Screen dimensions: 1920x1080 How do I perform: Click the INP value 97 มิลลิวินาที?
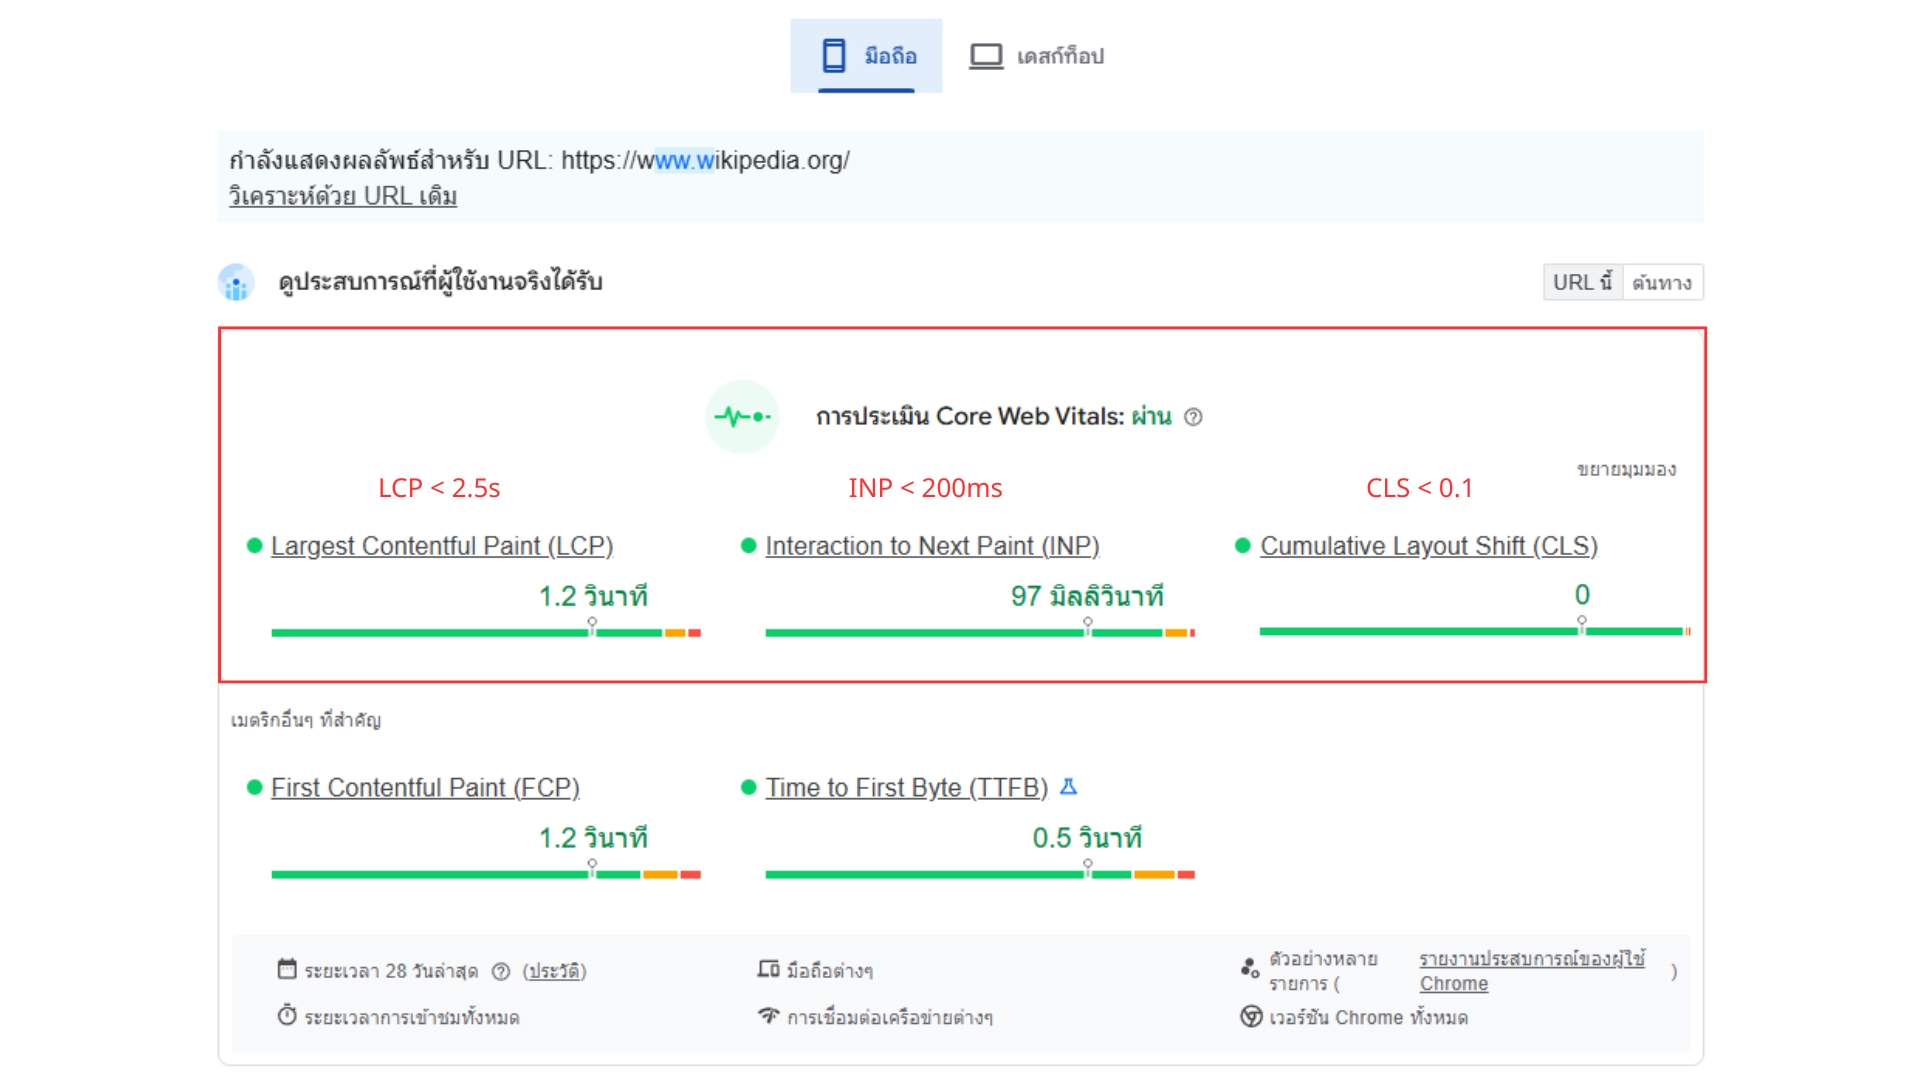[1088, 597]
